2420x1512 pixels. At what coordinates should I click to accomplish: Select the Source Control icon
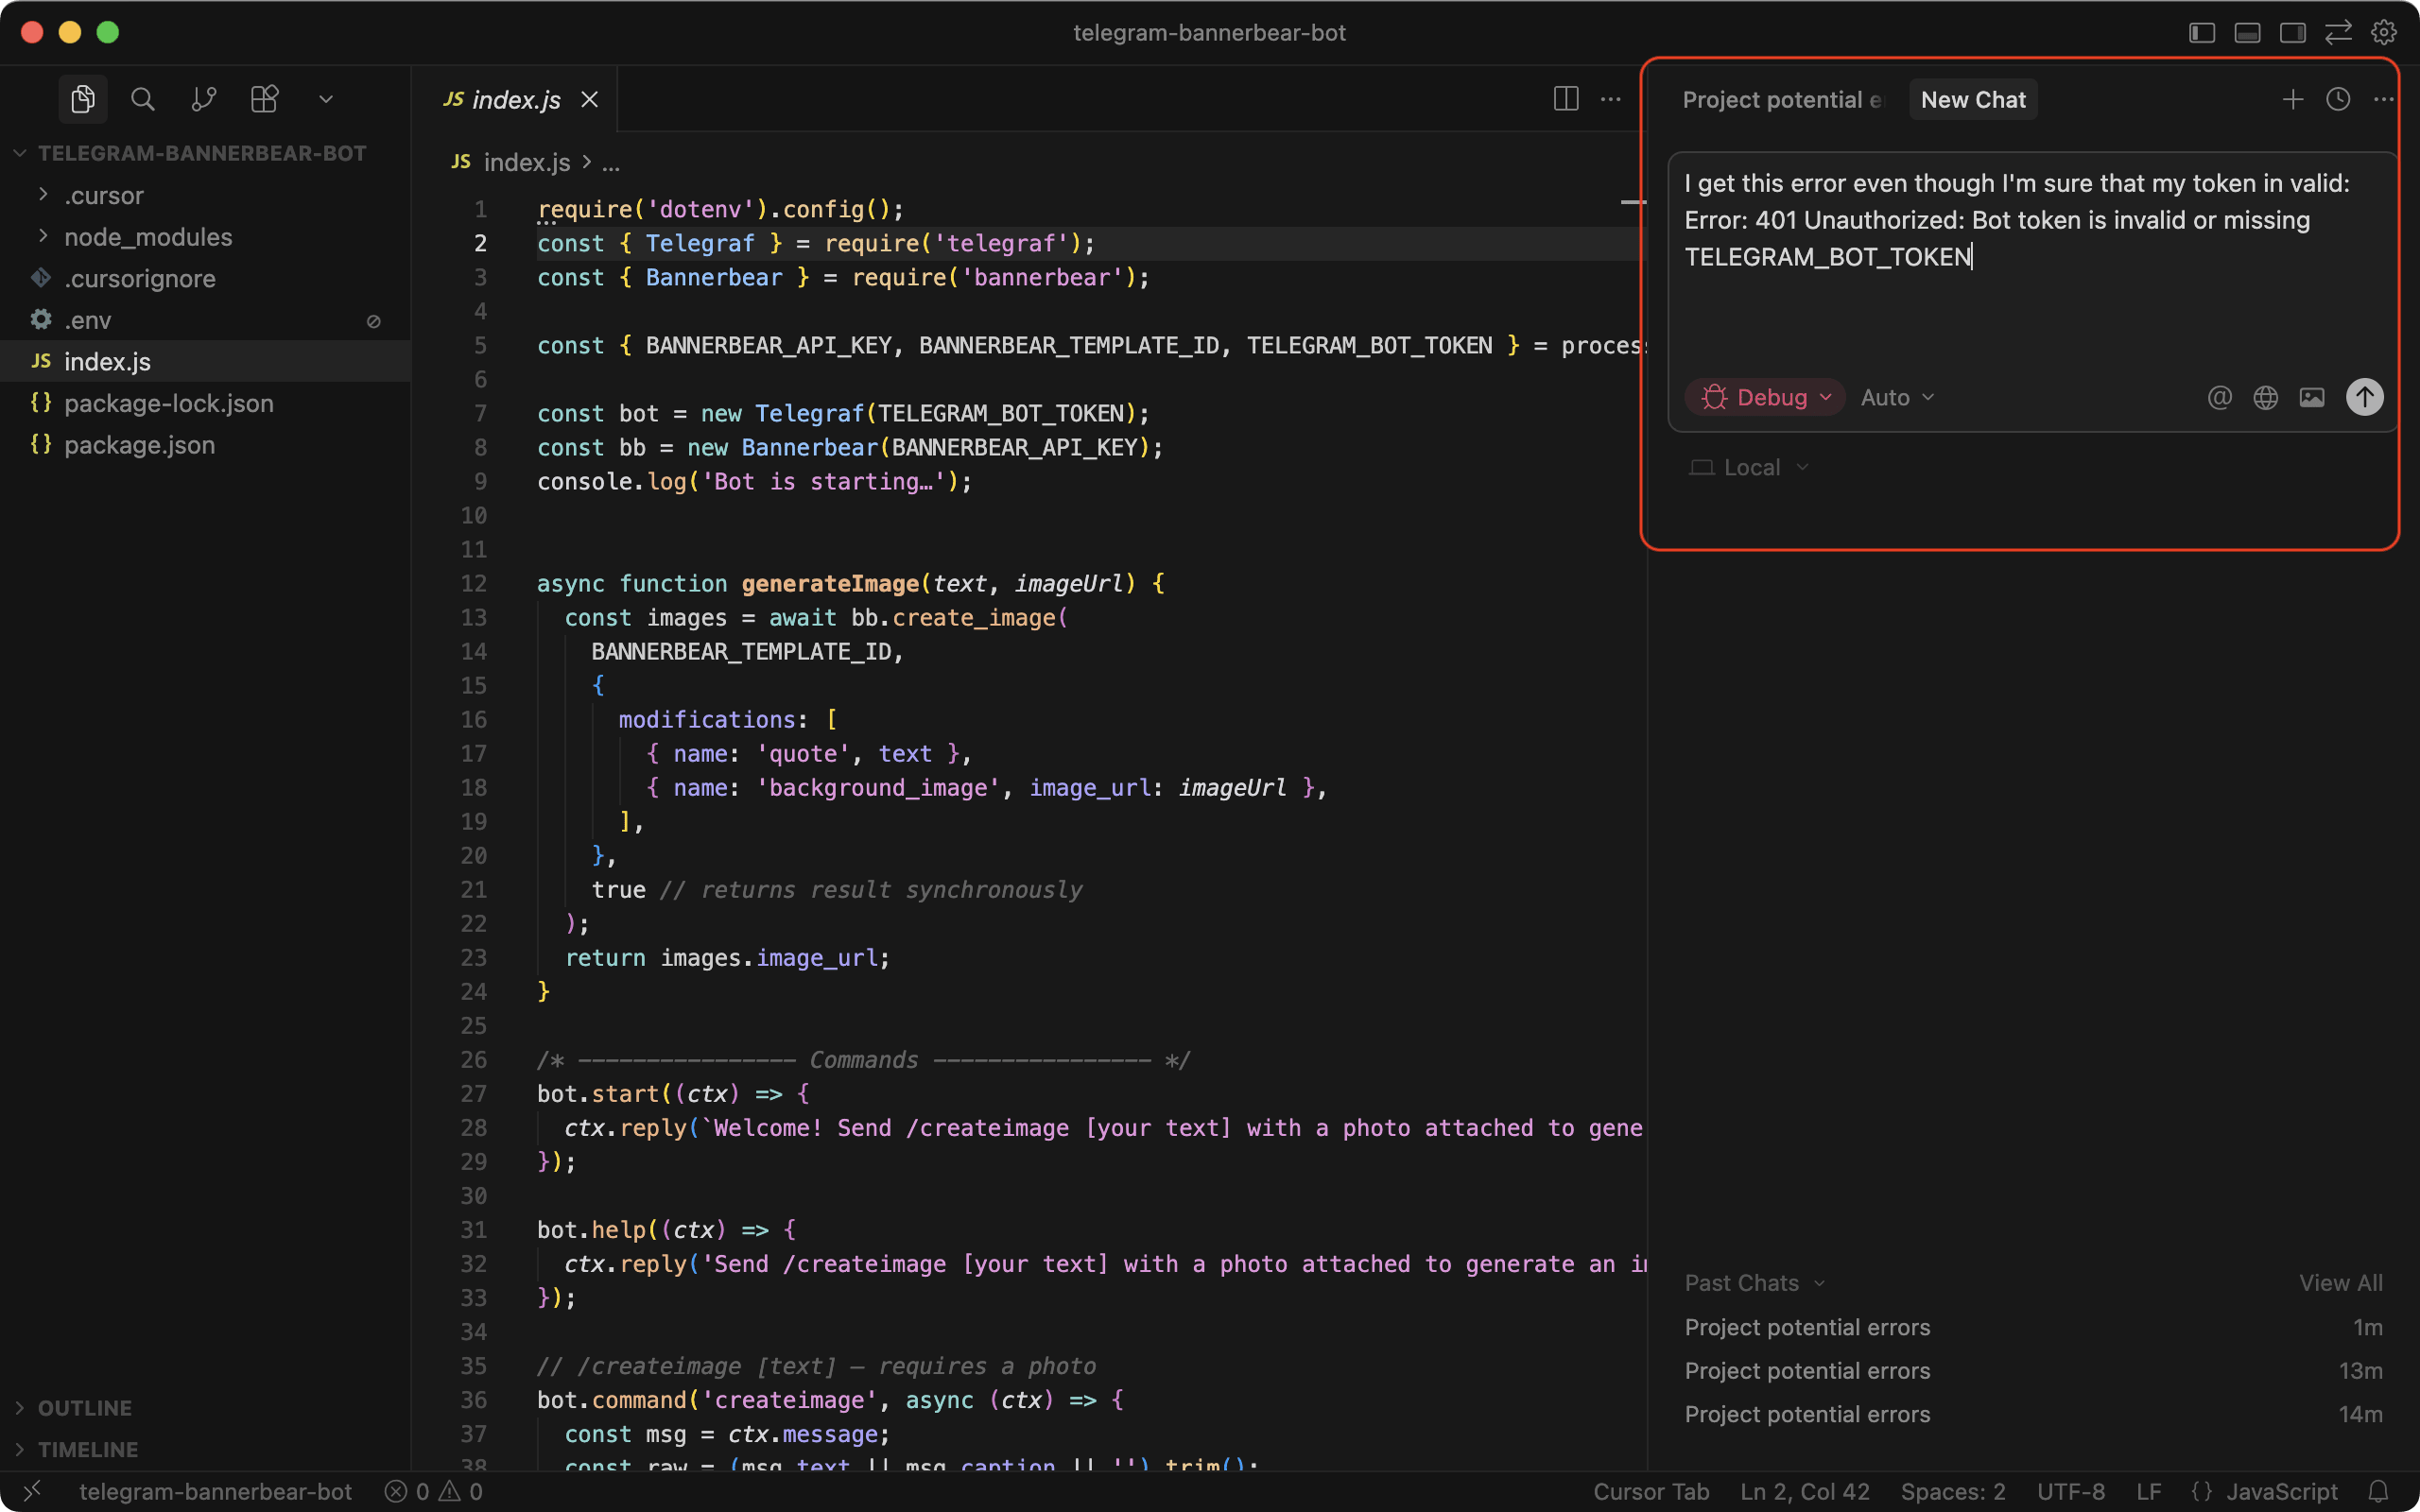[204, 98]
